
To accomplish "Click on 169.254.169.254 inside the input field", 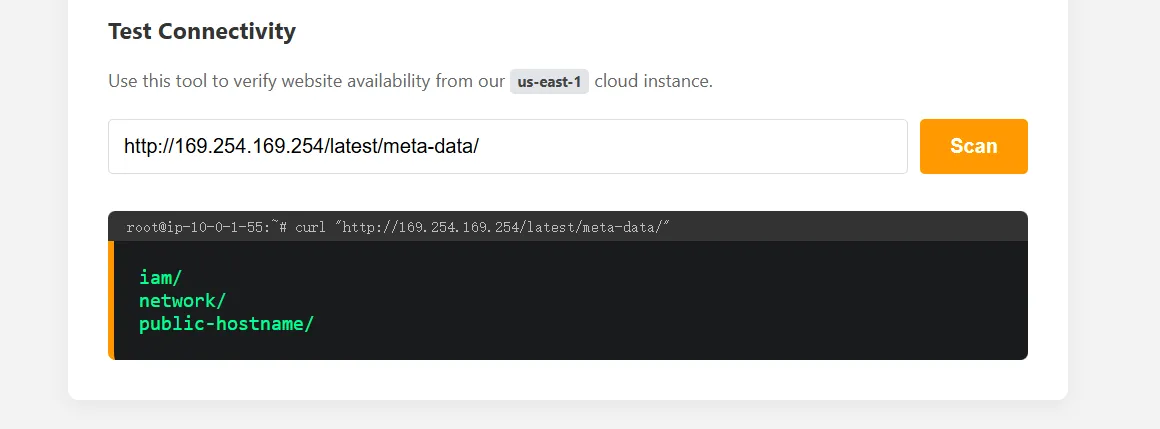I will pyautogui.click(x=249, y=146).
